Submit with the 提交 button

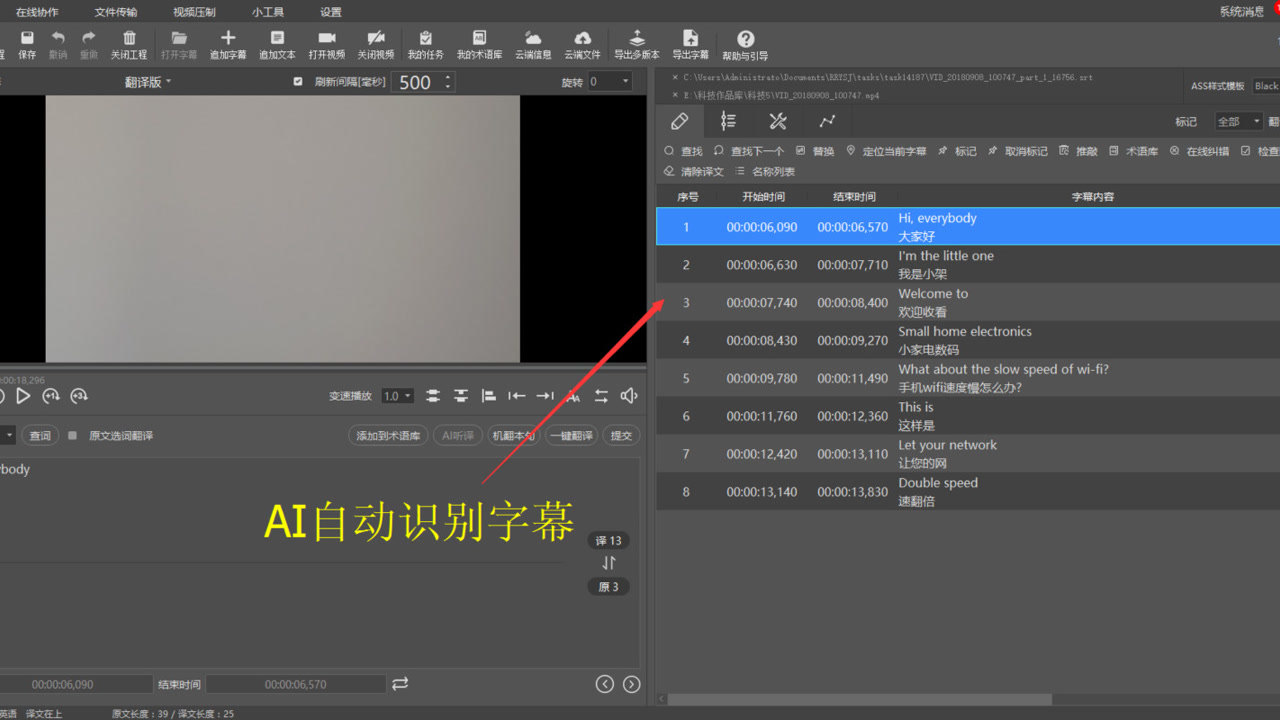621,436
